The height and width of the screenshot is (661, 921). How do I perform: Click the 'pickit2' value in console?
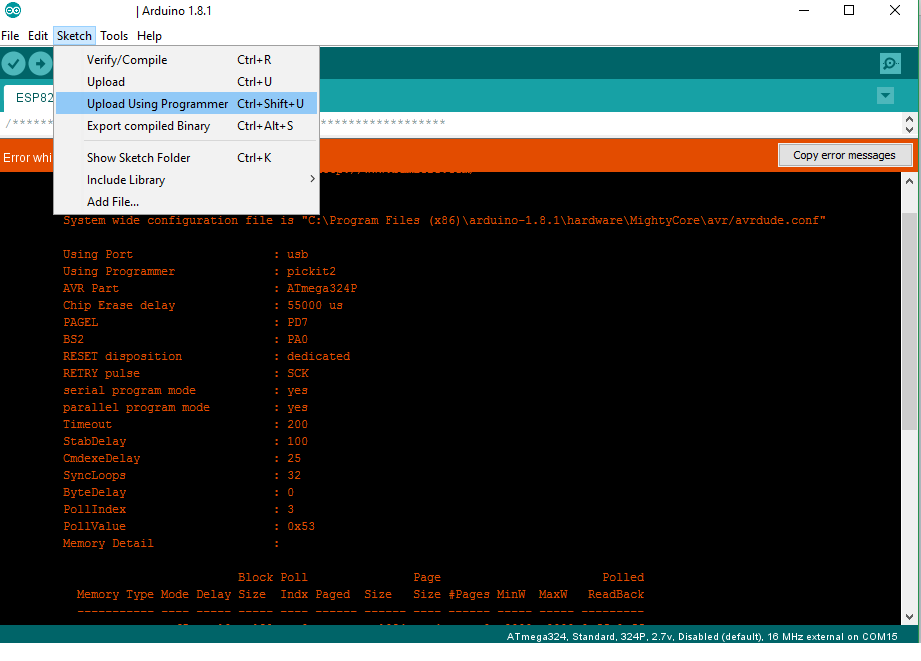[x=311, y=271]
